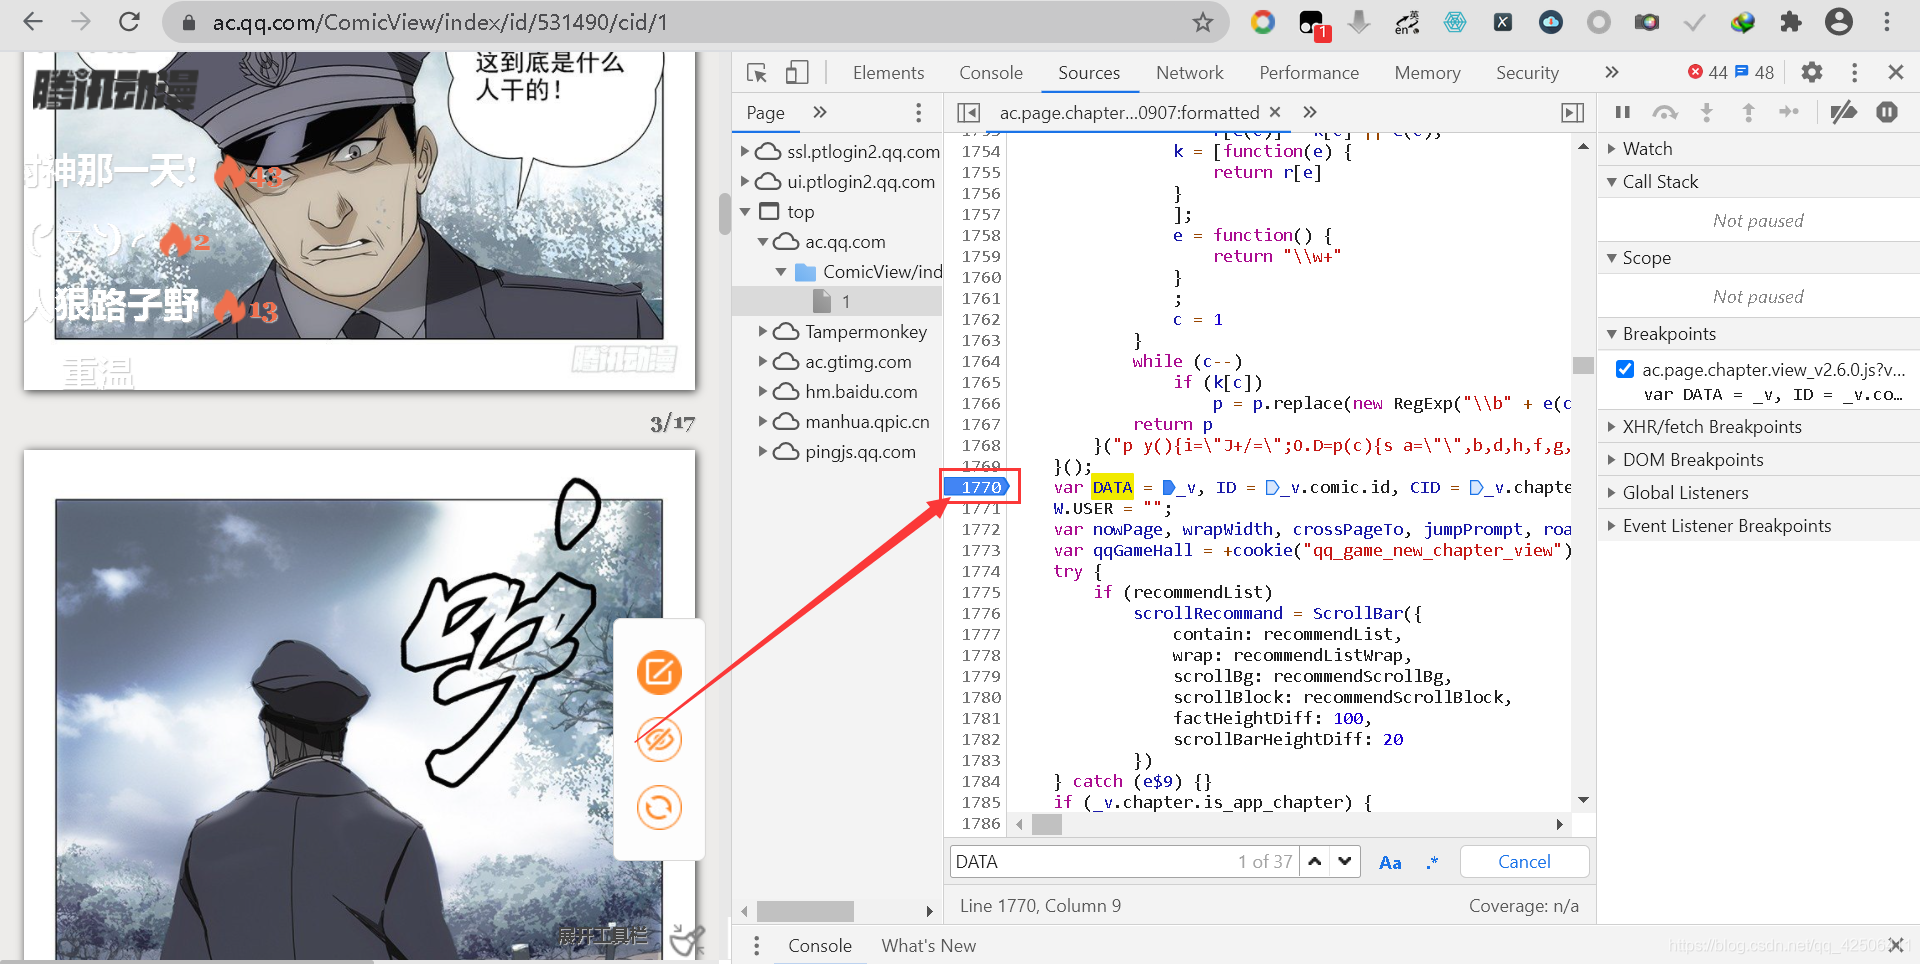
Task: Open the drawer three-dot menu
Action: click(x=757, y=945)
